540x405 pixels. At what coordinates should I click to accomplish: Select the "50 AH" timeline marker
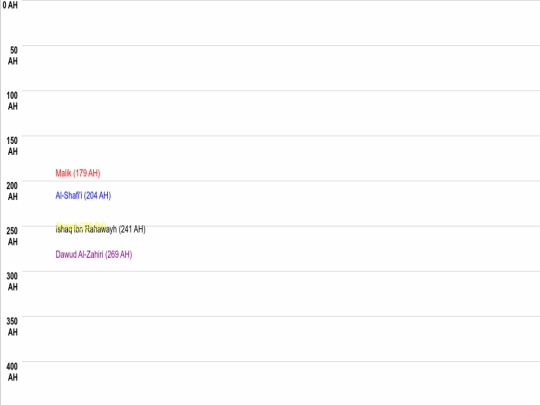pyautogui.click(x=13, y=55)
